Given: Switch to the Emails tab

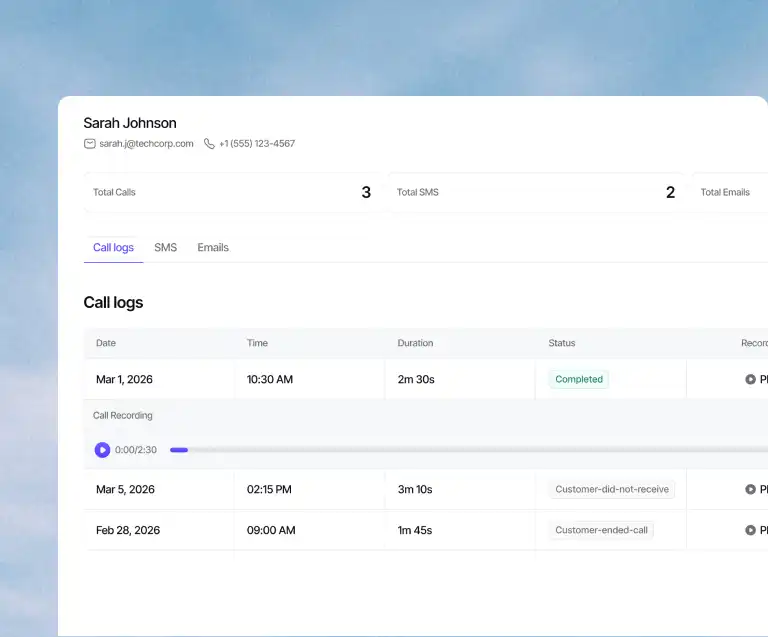Looking at the screenshot, I should pyautogui.click(x=213, y=248).
